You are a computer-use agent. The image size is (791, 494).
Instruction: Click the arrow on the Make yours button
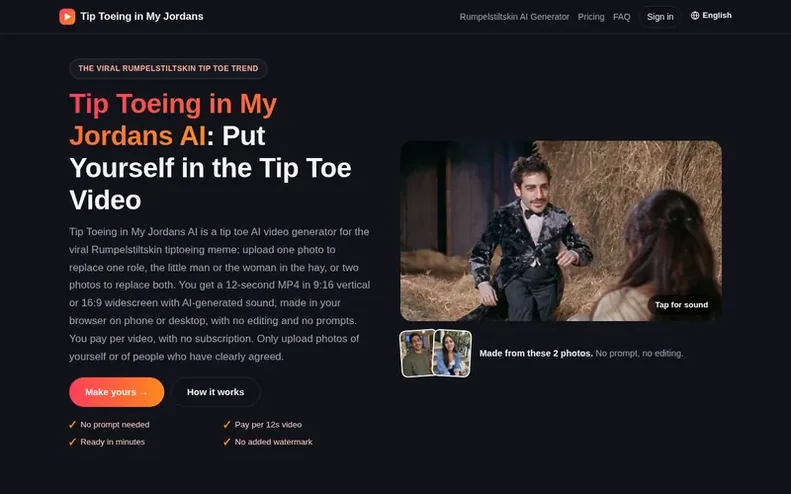pyautogui.click(x=144, y=393)
